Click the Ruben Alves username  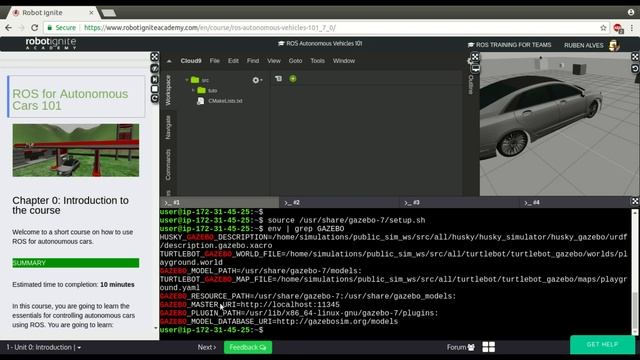tap(584, 45)
